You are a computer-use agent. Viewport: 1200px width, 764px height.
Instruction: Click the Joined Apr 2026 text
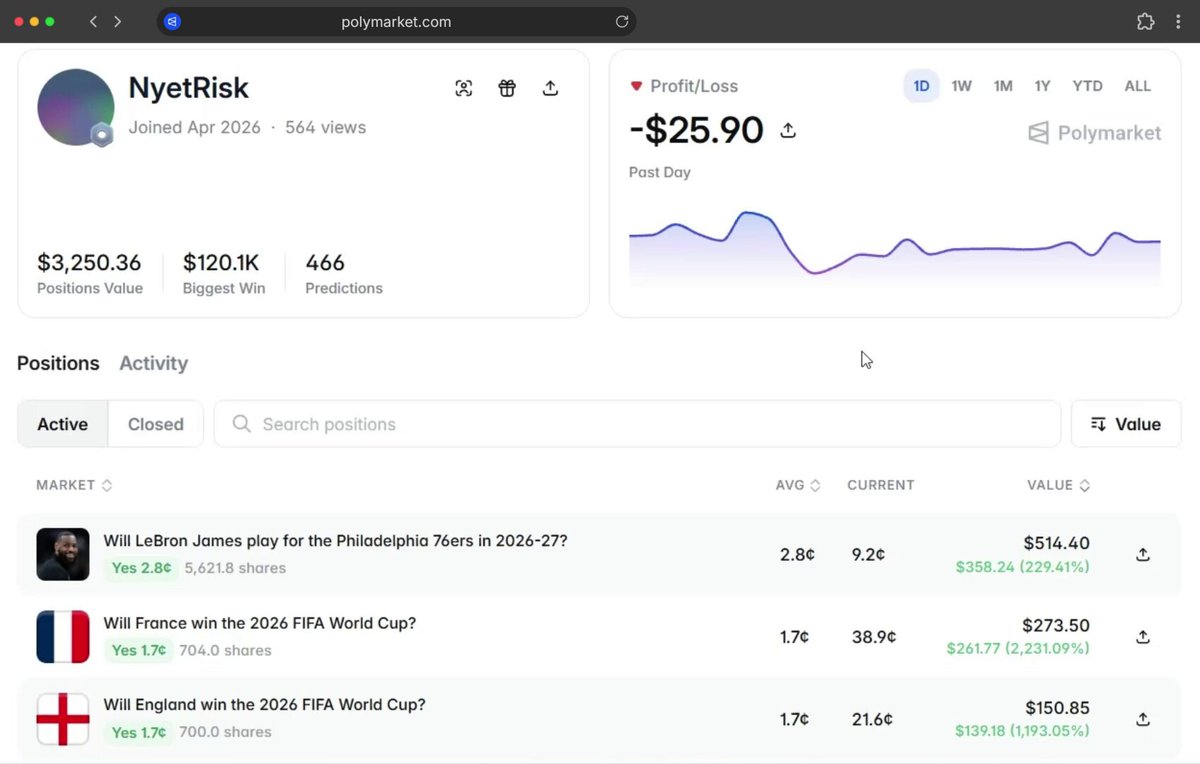(194, 128)
